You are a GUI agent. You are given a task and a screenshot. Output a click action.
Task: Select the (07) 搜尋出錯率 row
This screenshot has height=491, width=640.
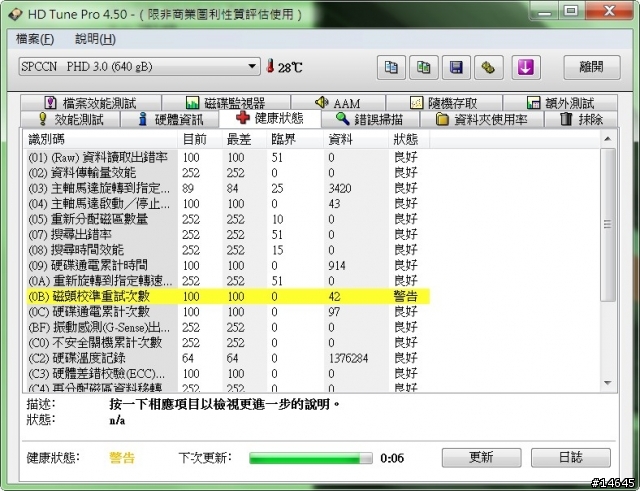pyautogui.click(x=228, y=235)
